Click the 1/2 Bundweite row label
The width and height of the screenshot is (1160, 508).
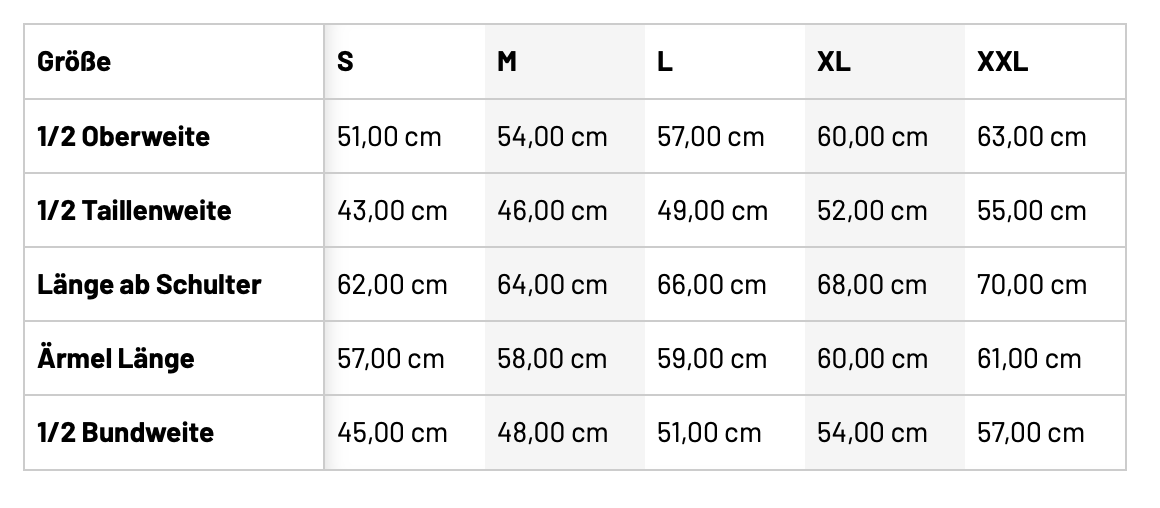point(125,432)
